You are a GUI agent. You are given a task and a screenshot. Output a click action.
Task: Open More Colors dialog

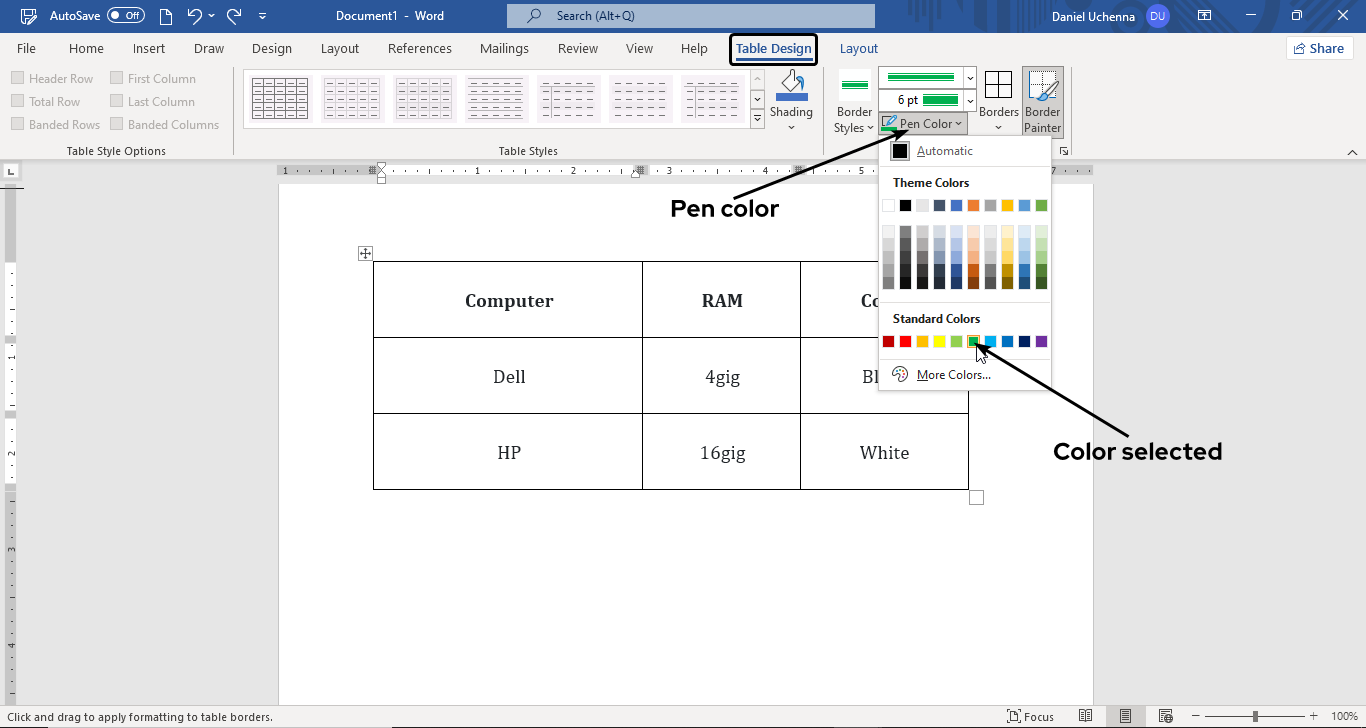953,375
